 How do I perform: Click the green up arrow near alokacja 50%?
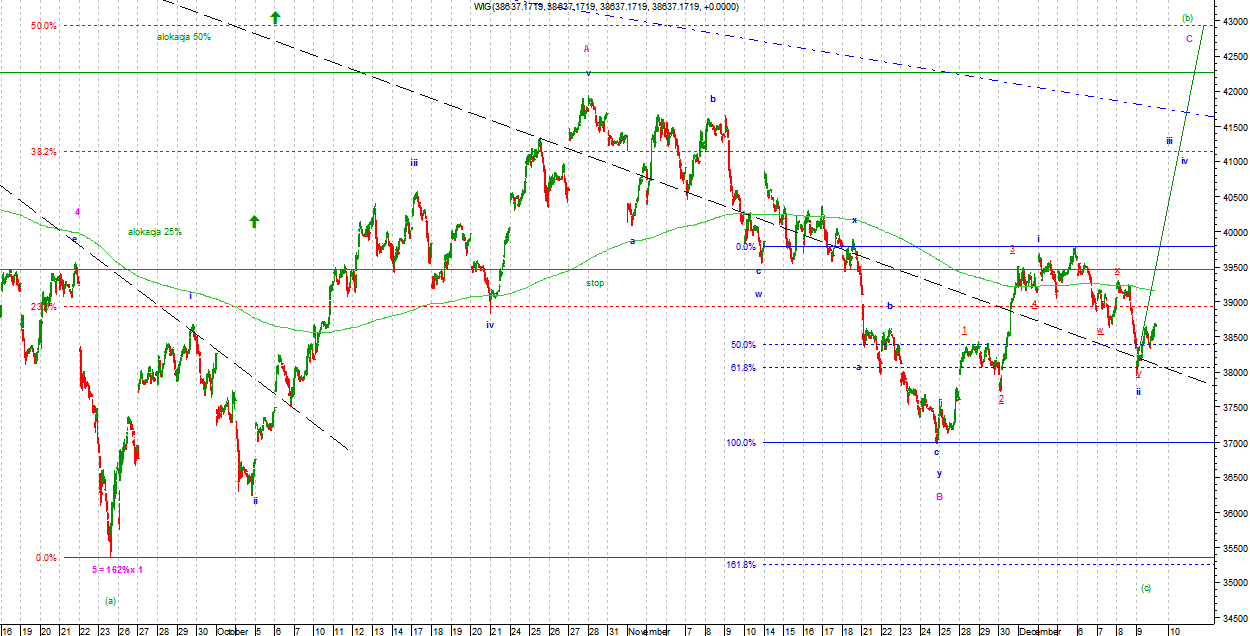[275, 17]
